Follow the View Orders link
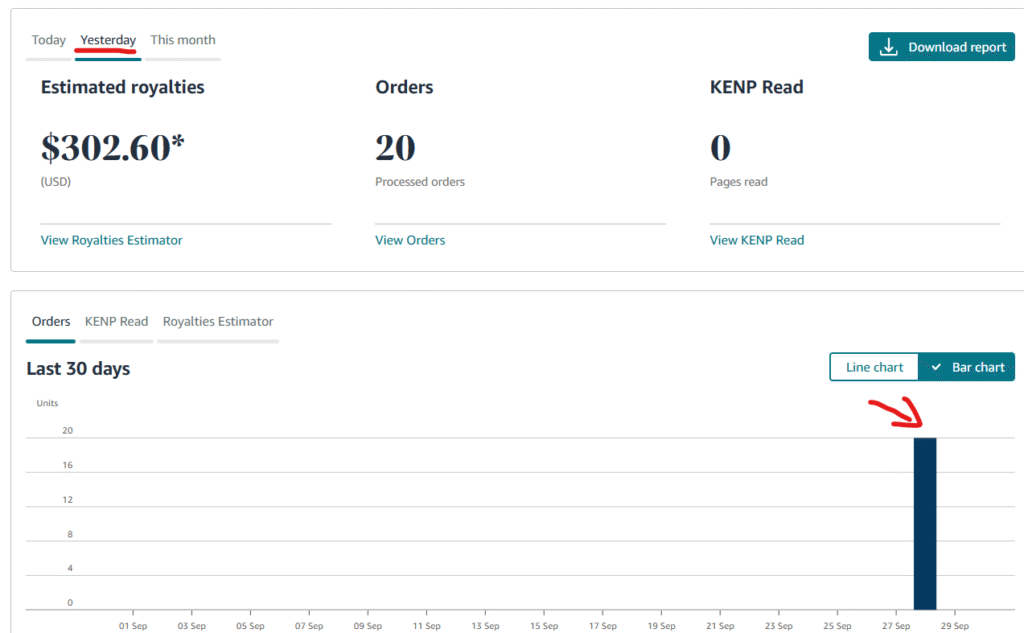 point(410,240)
